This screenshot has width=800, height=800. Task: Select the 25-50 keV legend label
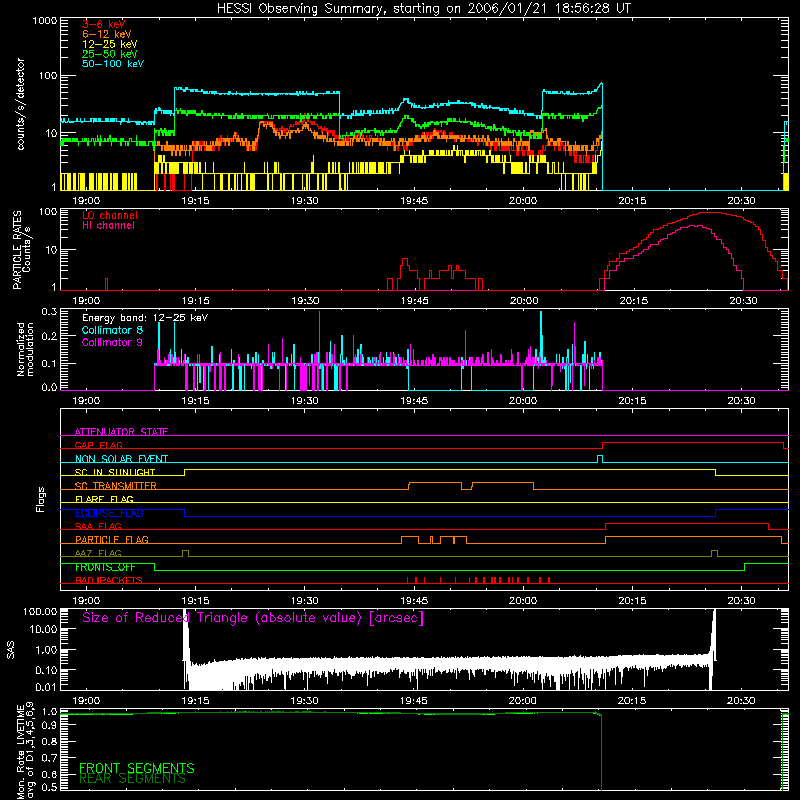click(110, 54)
